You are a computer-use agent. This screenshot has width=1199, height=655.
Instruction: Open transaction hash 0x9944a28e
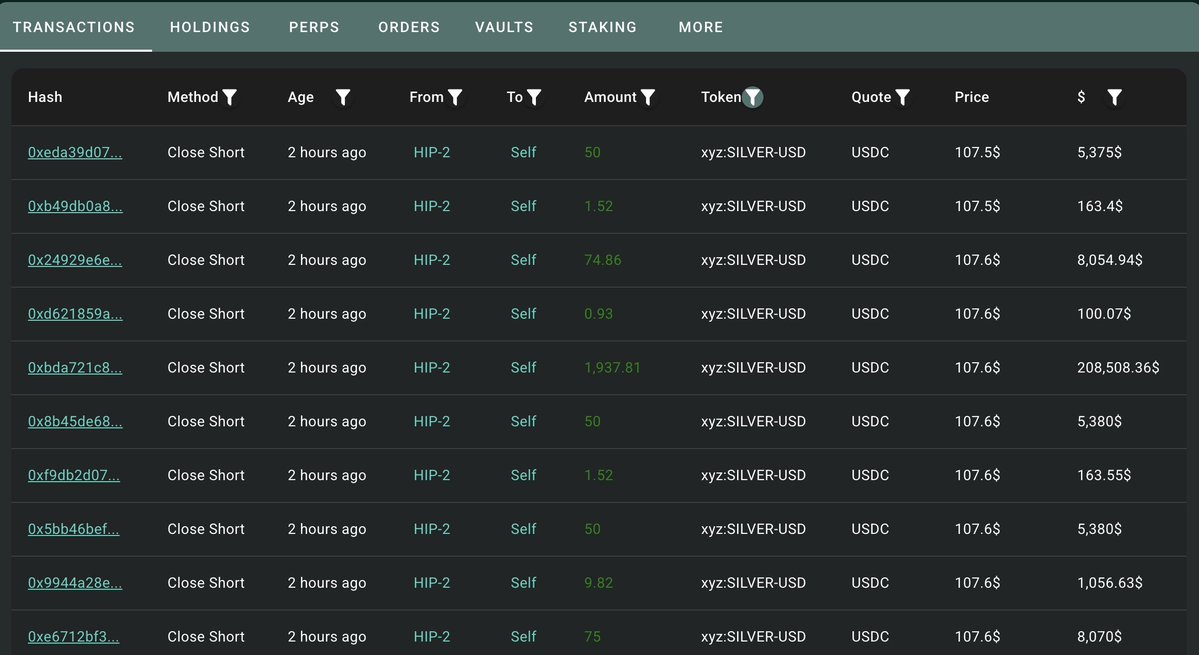pos(75,583)
